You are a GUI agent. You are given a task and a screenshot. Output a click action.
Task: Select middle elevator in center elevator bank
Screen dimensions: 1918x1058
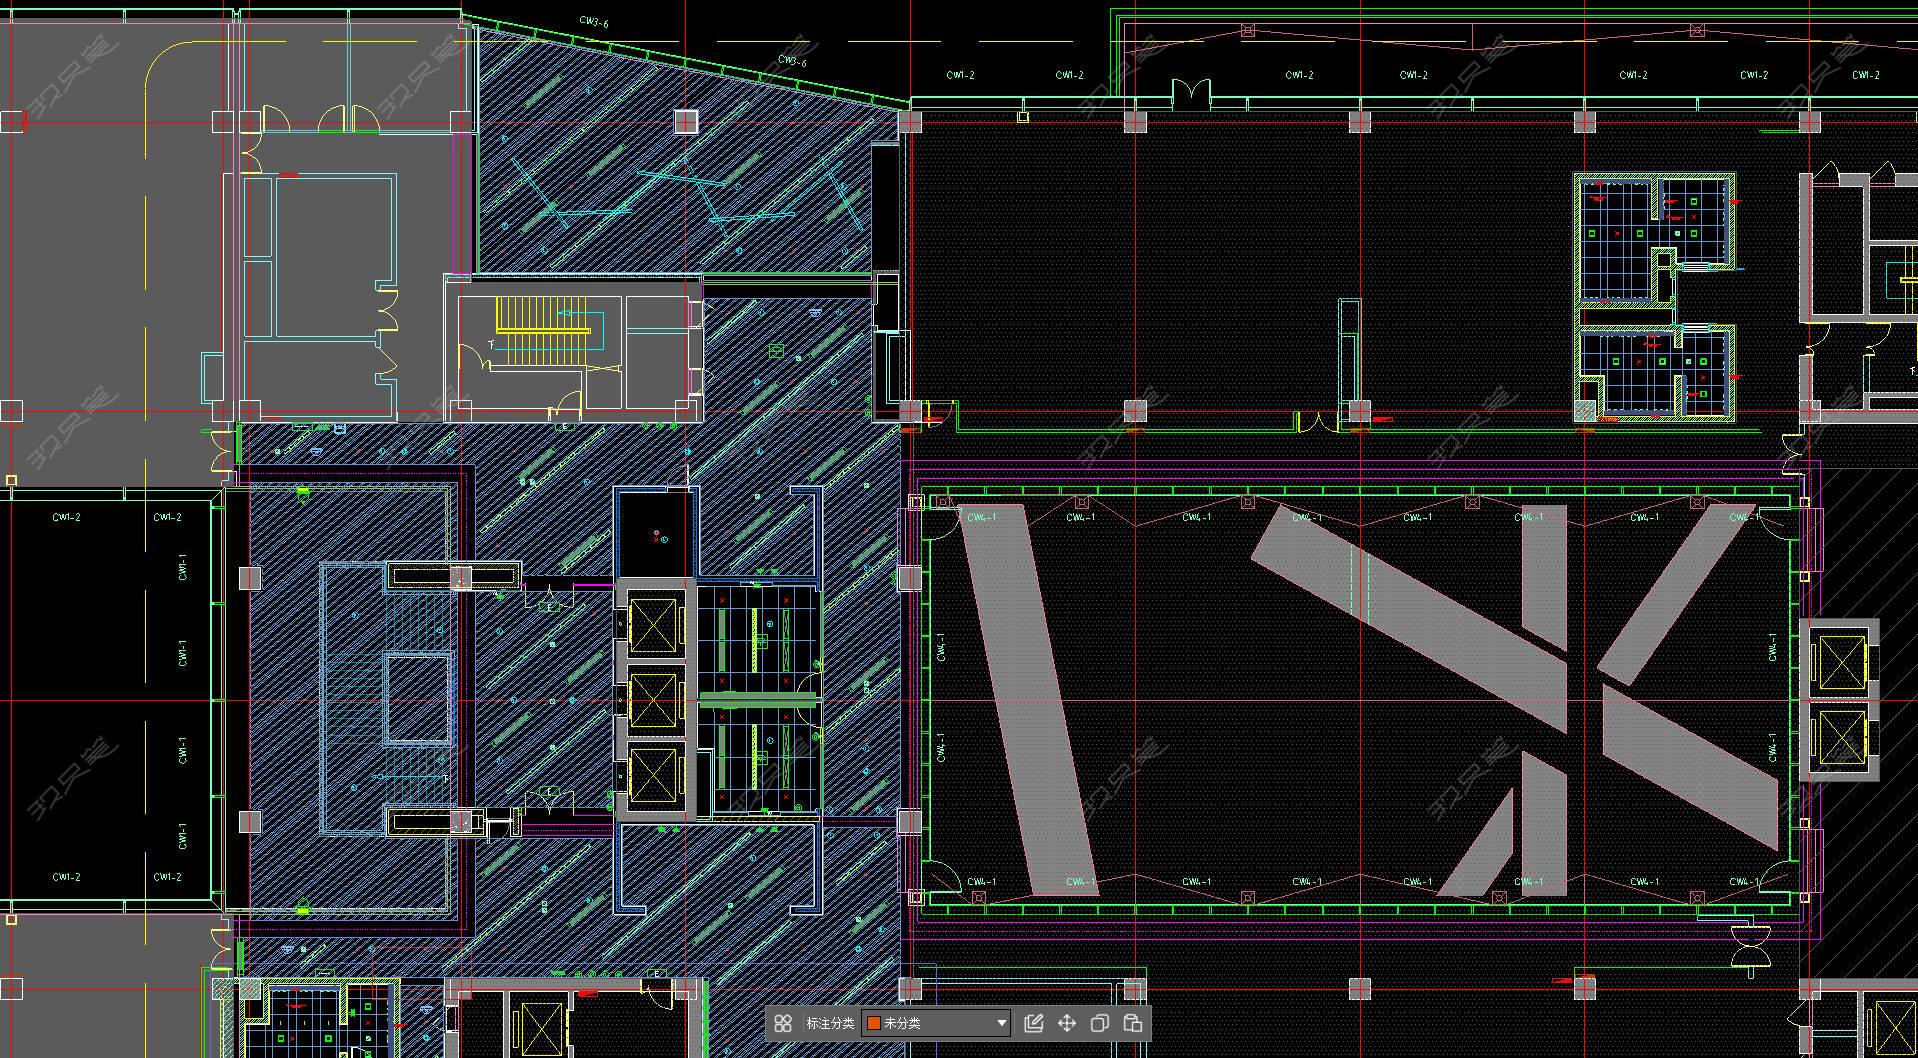tap(653, 699)
